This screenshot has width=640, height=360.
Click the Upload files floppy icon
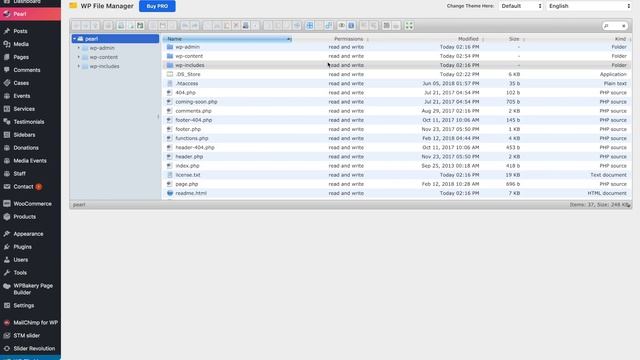click(x=140, y=25)
